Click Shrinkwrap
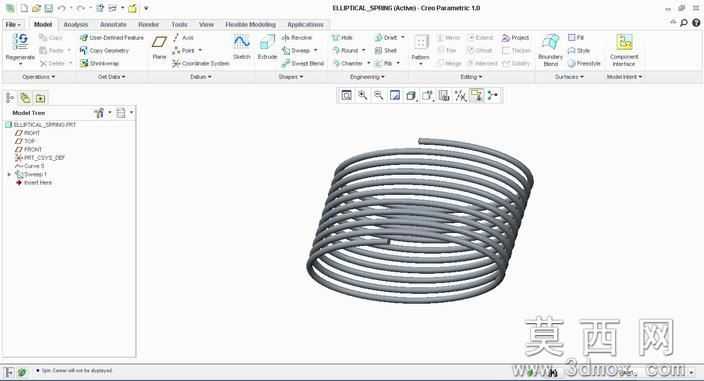The image size is (704, 381). tap(100, 63)
